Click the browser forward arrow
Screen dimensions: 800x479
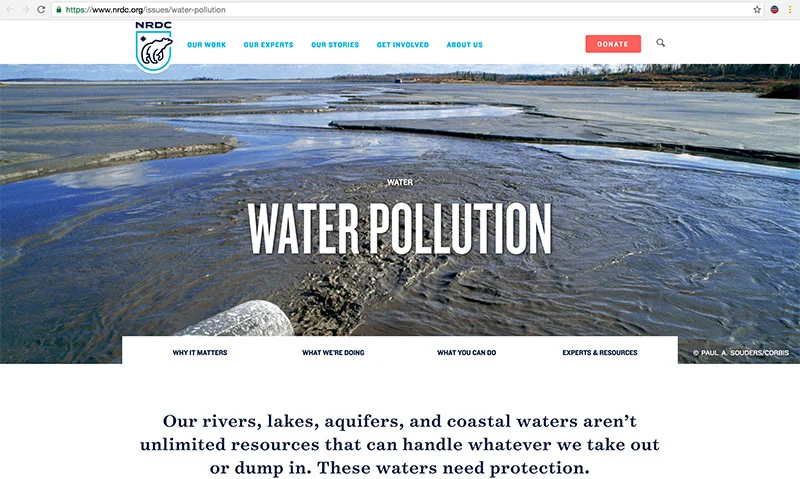(26, 9)
